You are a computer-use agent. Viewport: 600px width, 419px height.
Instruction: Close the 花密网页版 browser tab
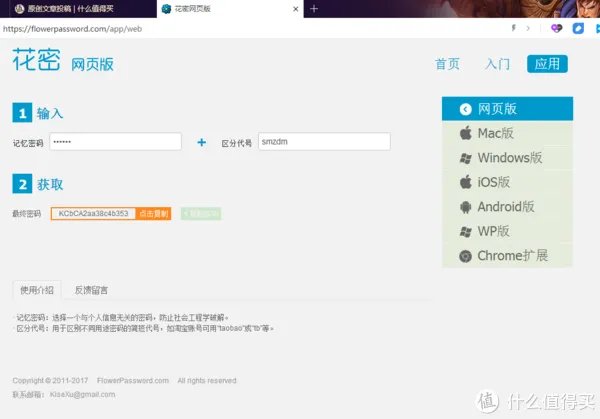tap(295, 9)
